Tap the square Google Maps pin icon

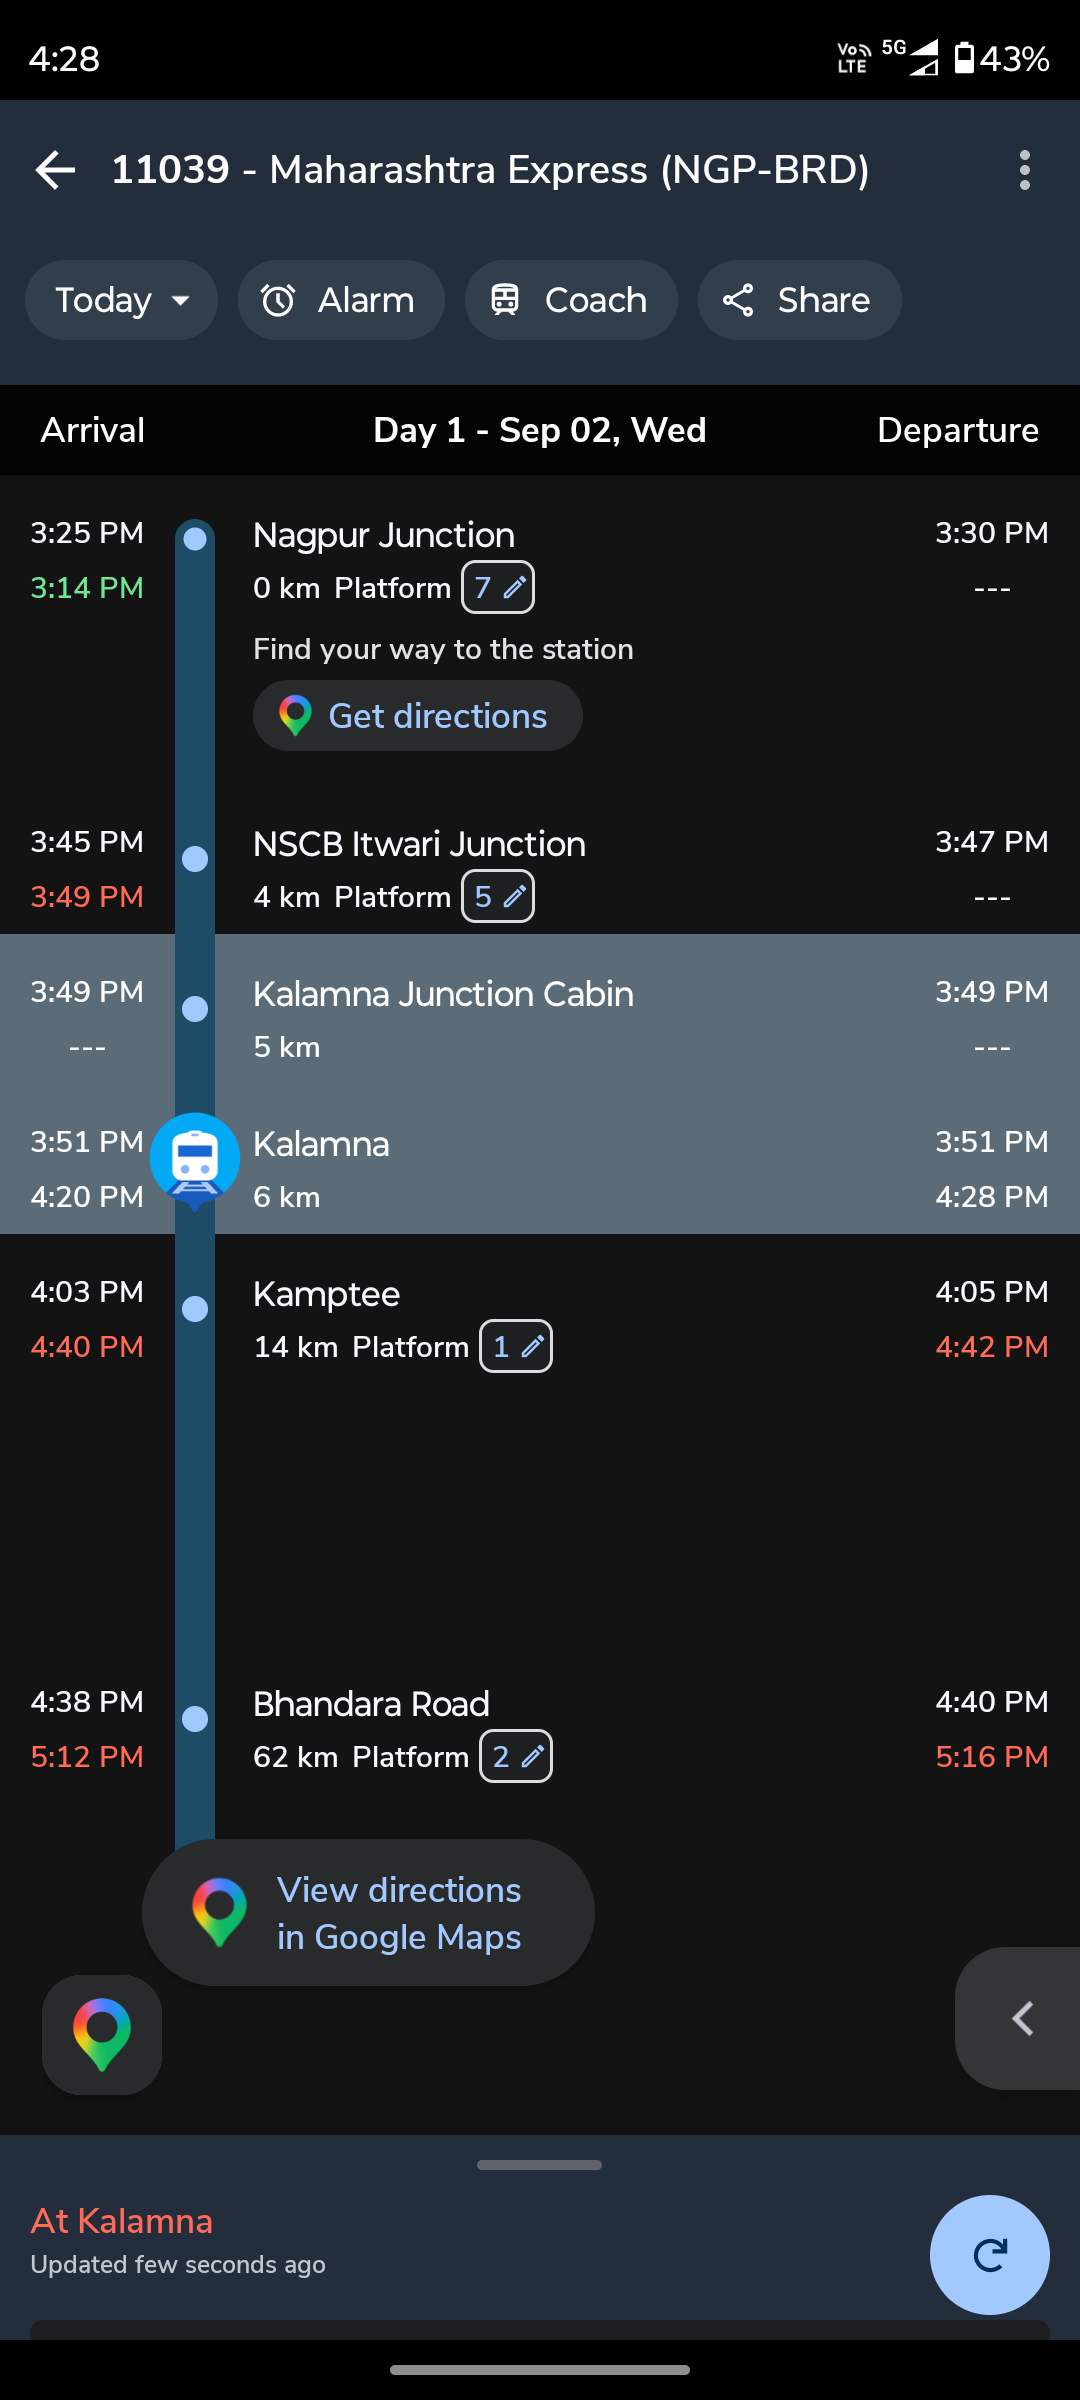[102, 2034]
